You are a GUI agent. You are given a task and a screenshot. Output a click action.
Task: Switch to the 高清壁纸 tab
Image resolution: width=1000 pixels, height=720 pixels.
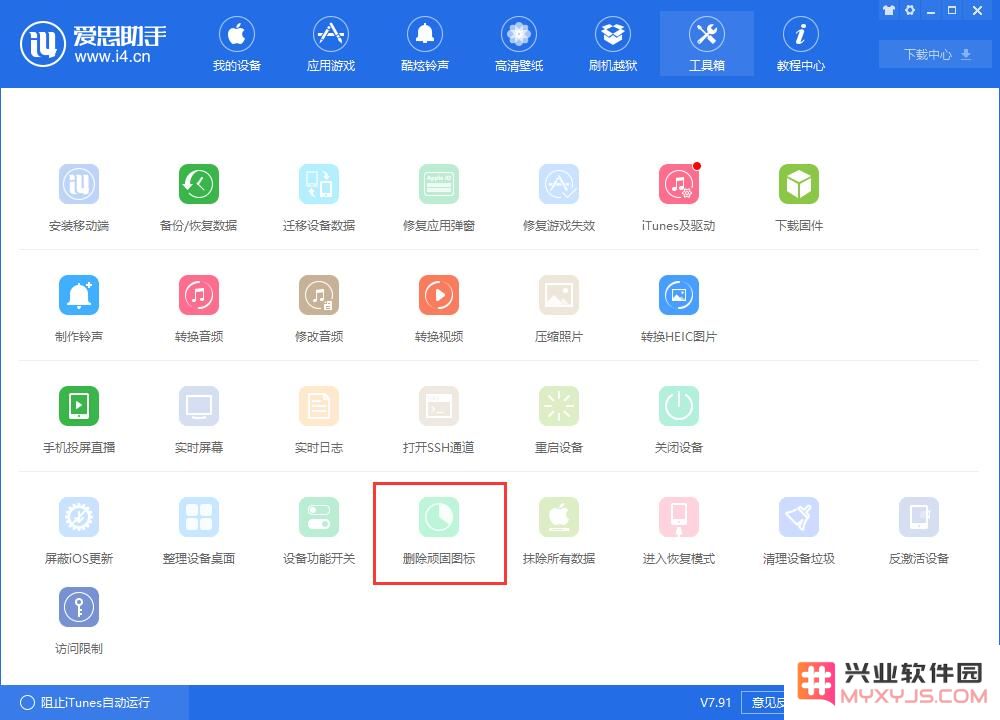tap(518, 44)
